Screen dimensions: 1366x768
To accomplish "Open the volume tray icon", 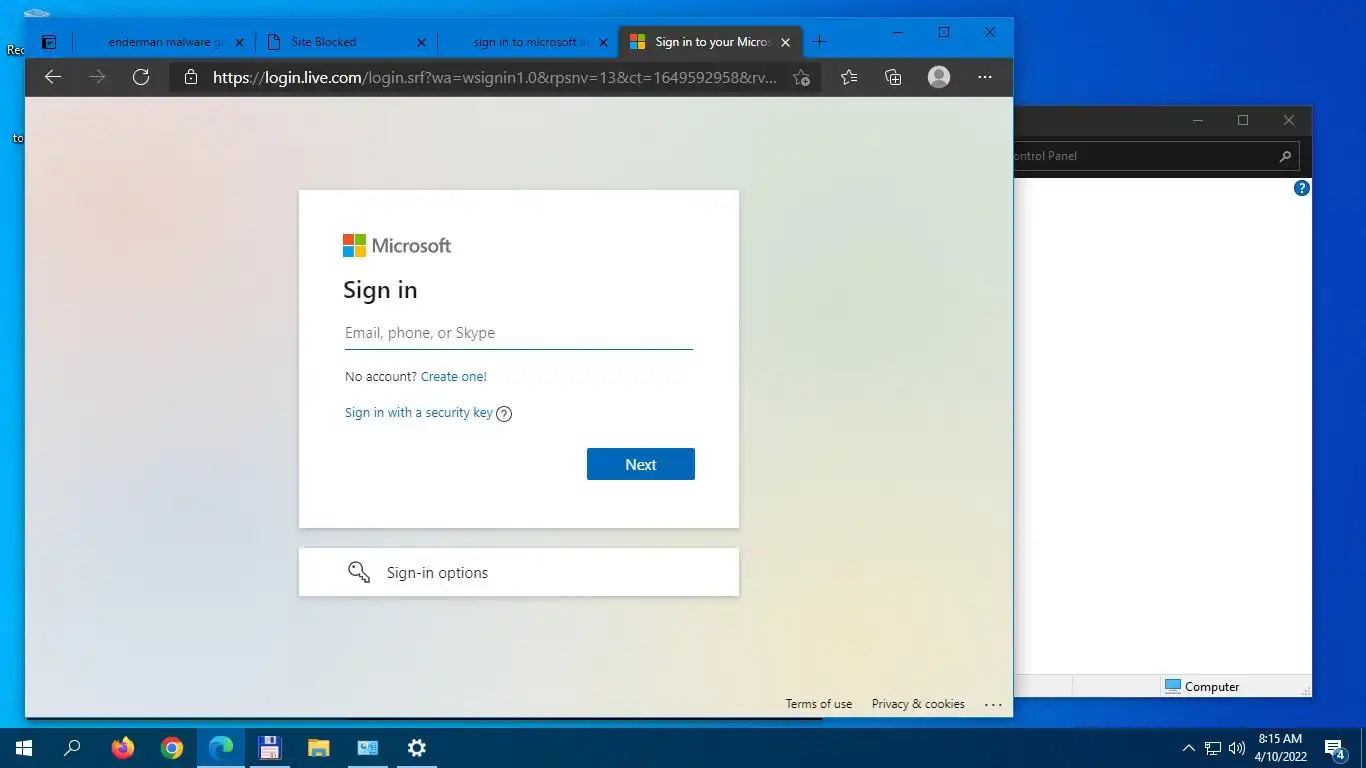I will [x=1237, y=748].
